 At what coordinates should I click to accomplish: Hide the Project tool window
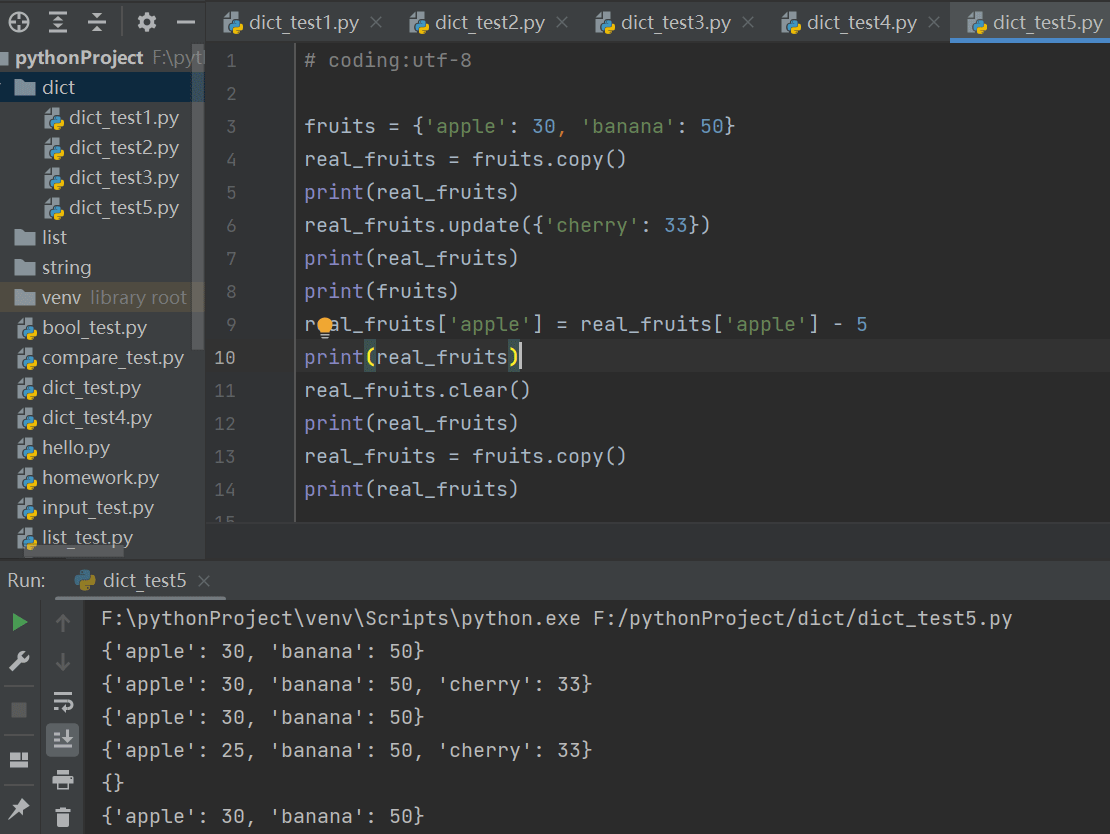185,21
